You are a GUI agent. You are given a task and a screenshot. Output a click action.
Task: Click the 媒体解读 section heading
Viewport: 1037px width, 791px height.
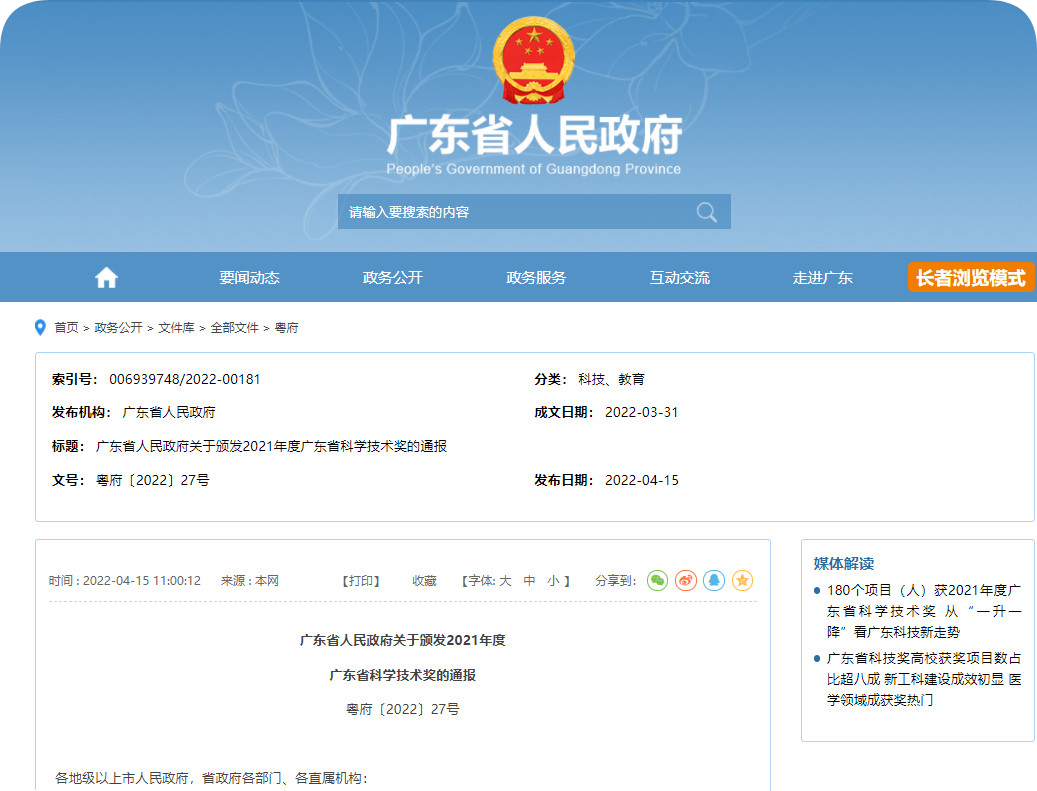(844, 563)
